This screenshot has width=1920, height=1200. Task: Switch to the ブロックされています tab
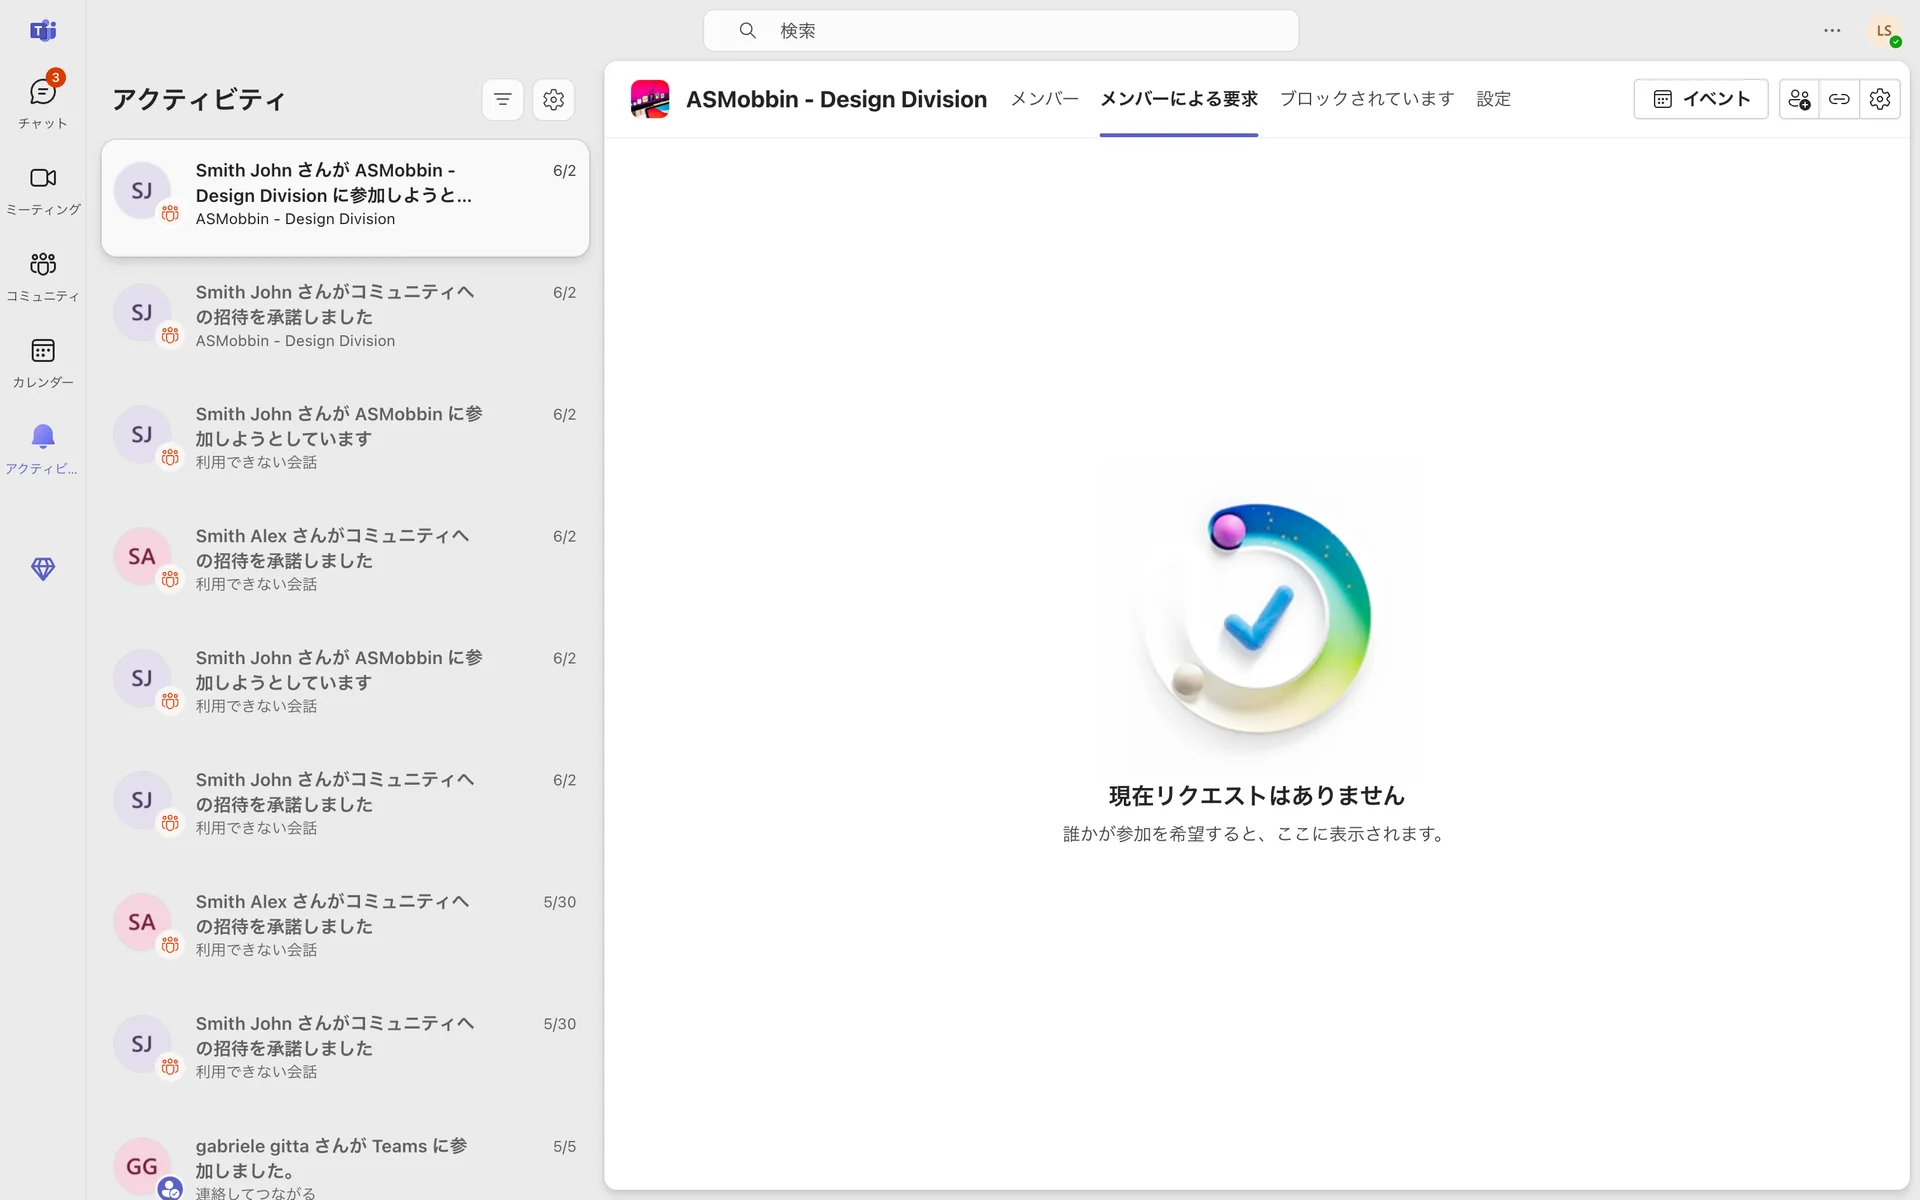(x=1366, y=99)
